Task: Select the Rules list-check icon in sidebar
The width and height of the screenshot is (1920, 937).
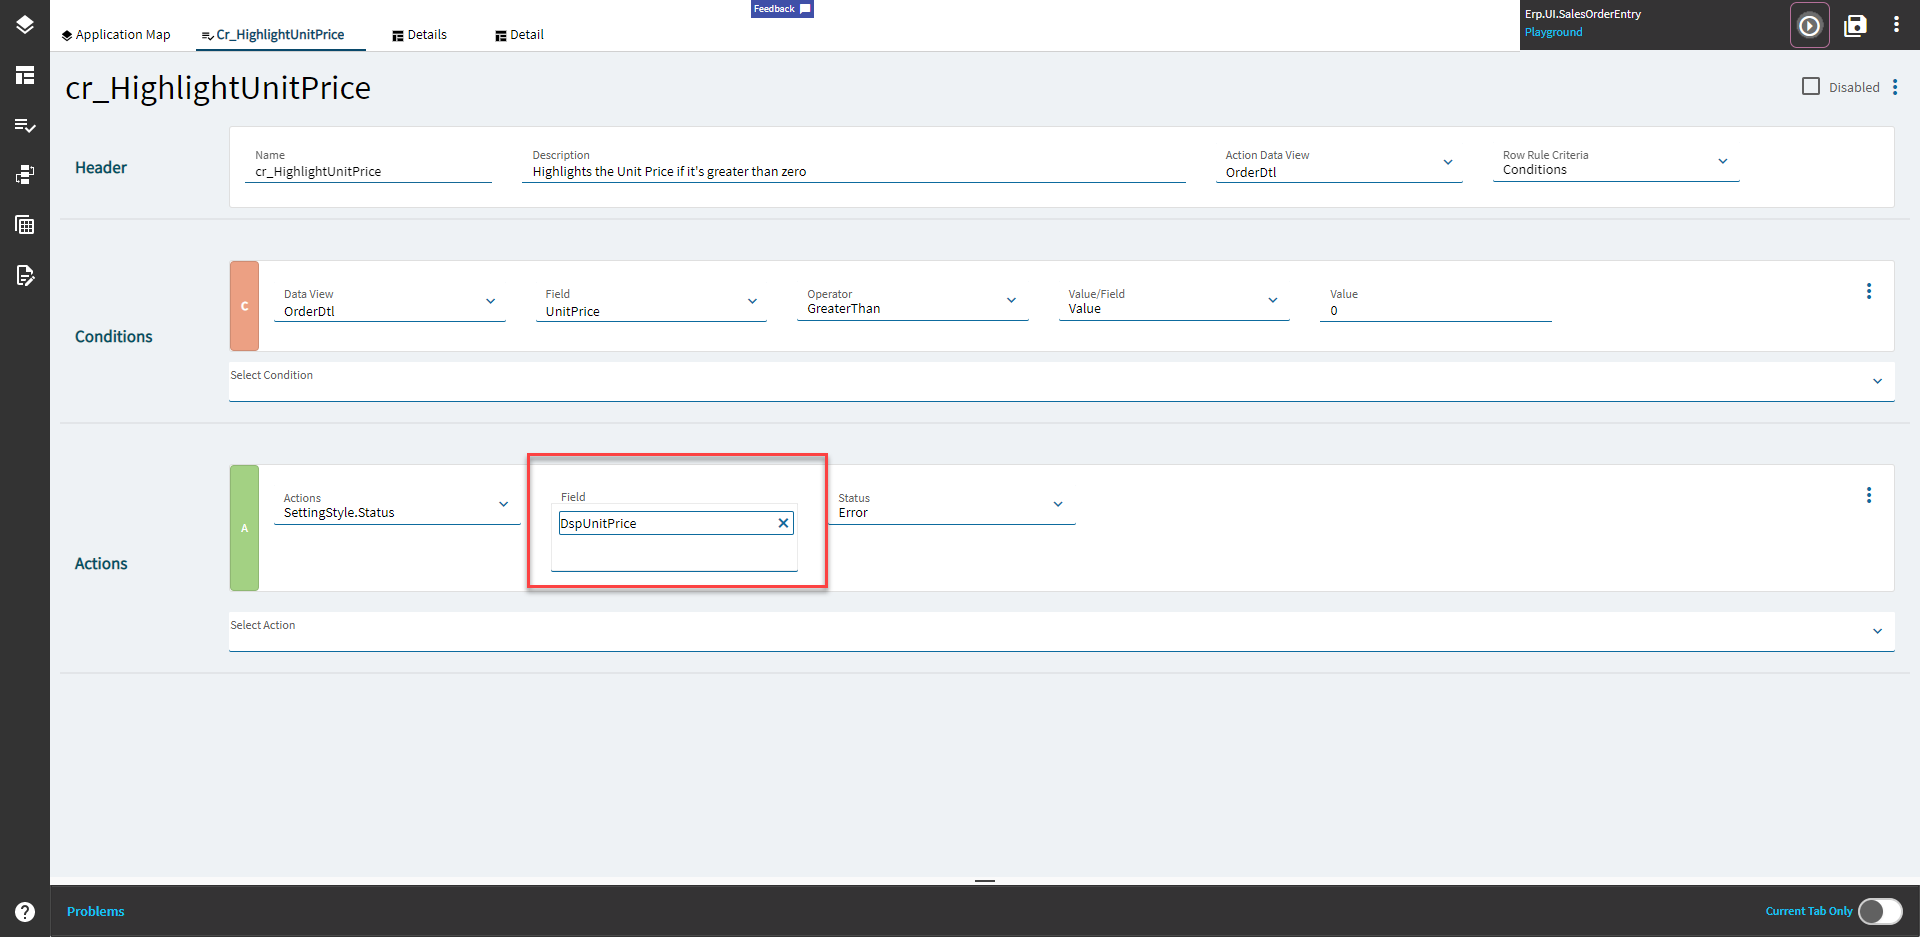Action: 25,125
